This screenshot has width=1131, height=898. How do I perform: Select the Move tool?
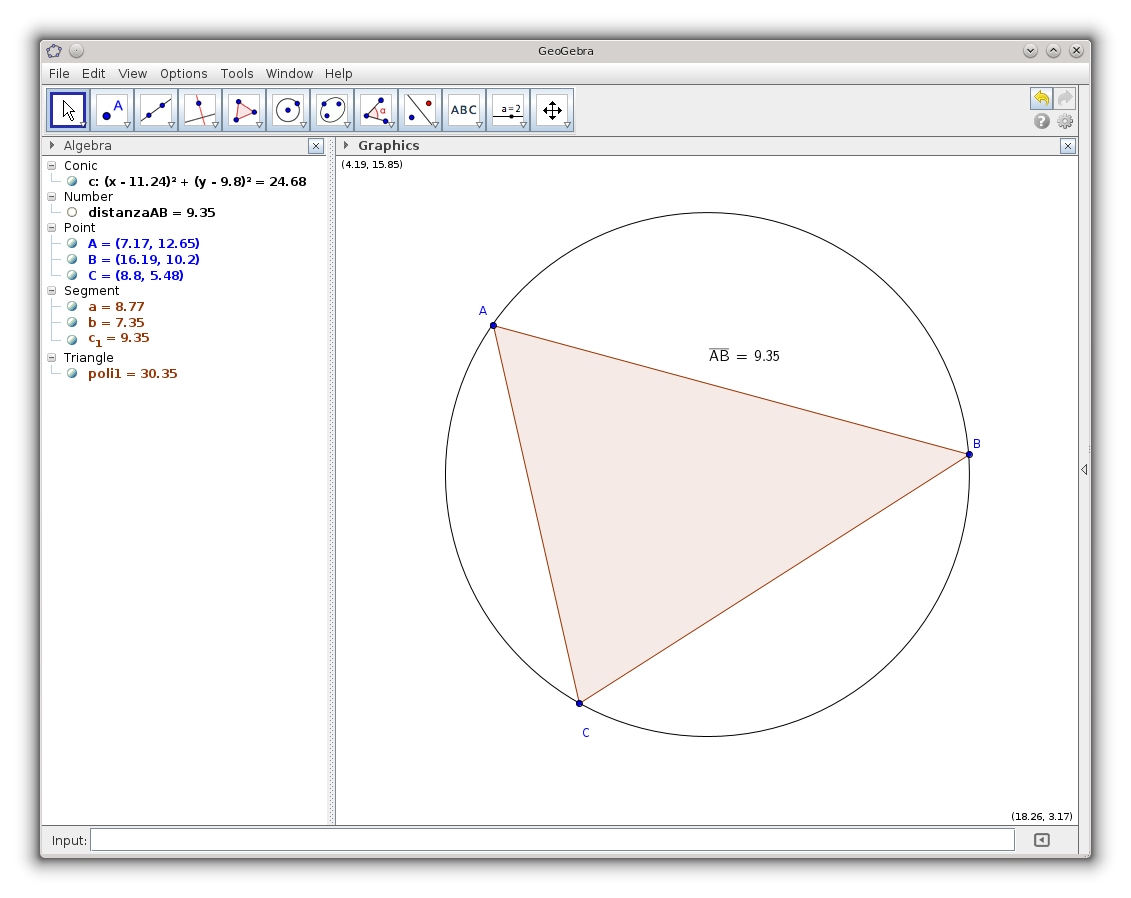tap(67, 109)
